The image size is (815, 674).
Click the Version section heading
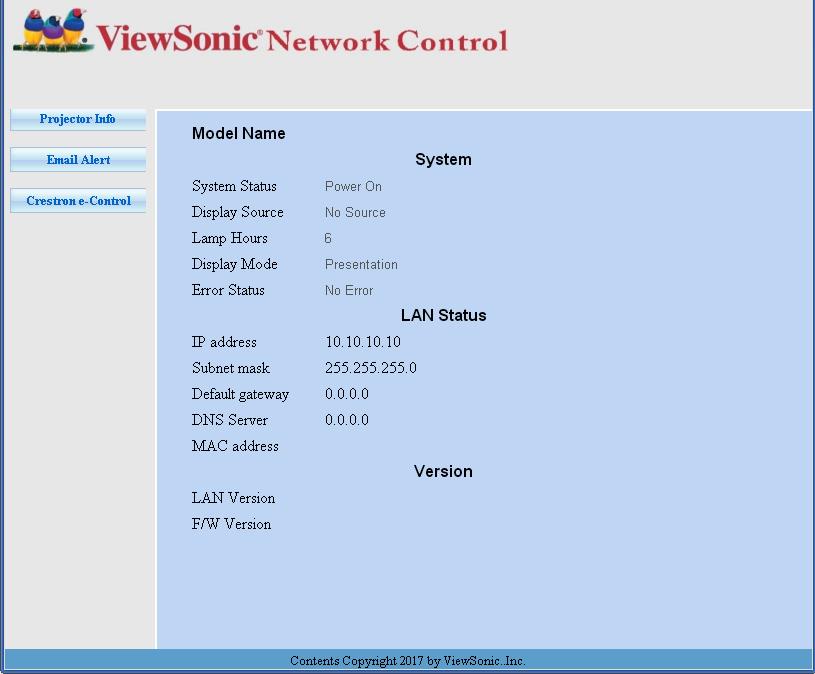click(443, 471)
